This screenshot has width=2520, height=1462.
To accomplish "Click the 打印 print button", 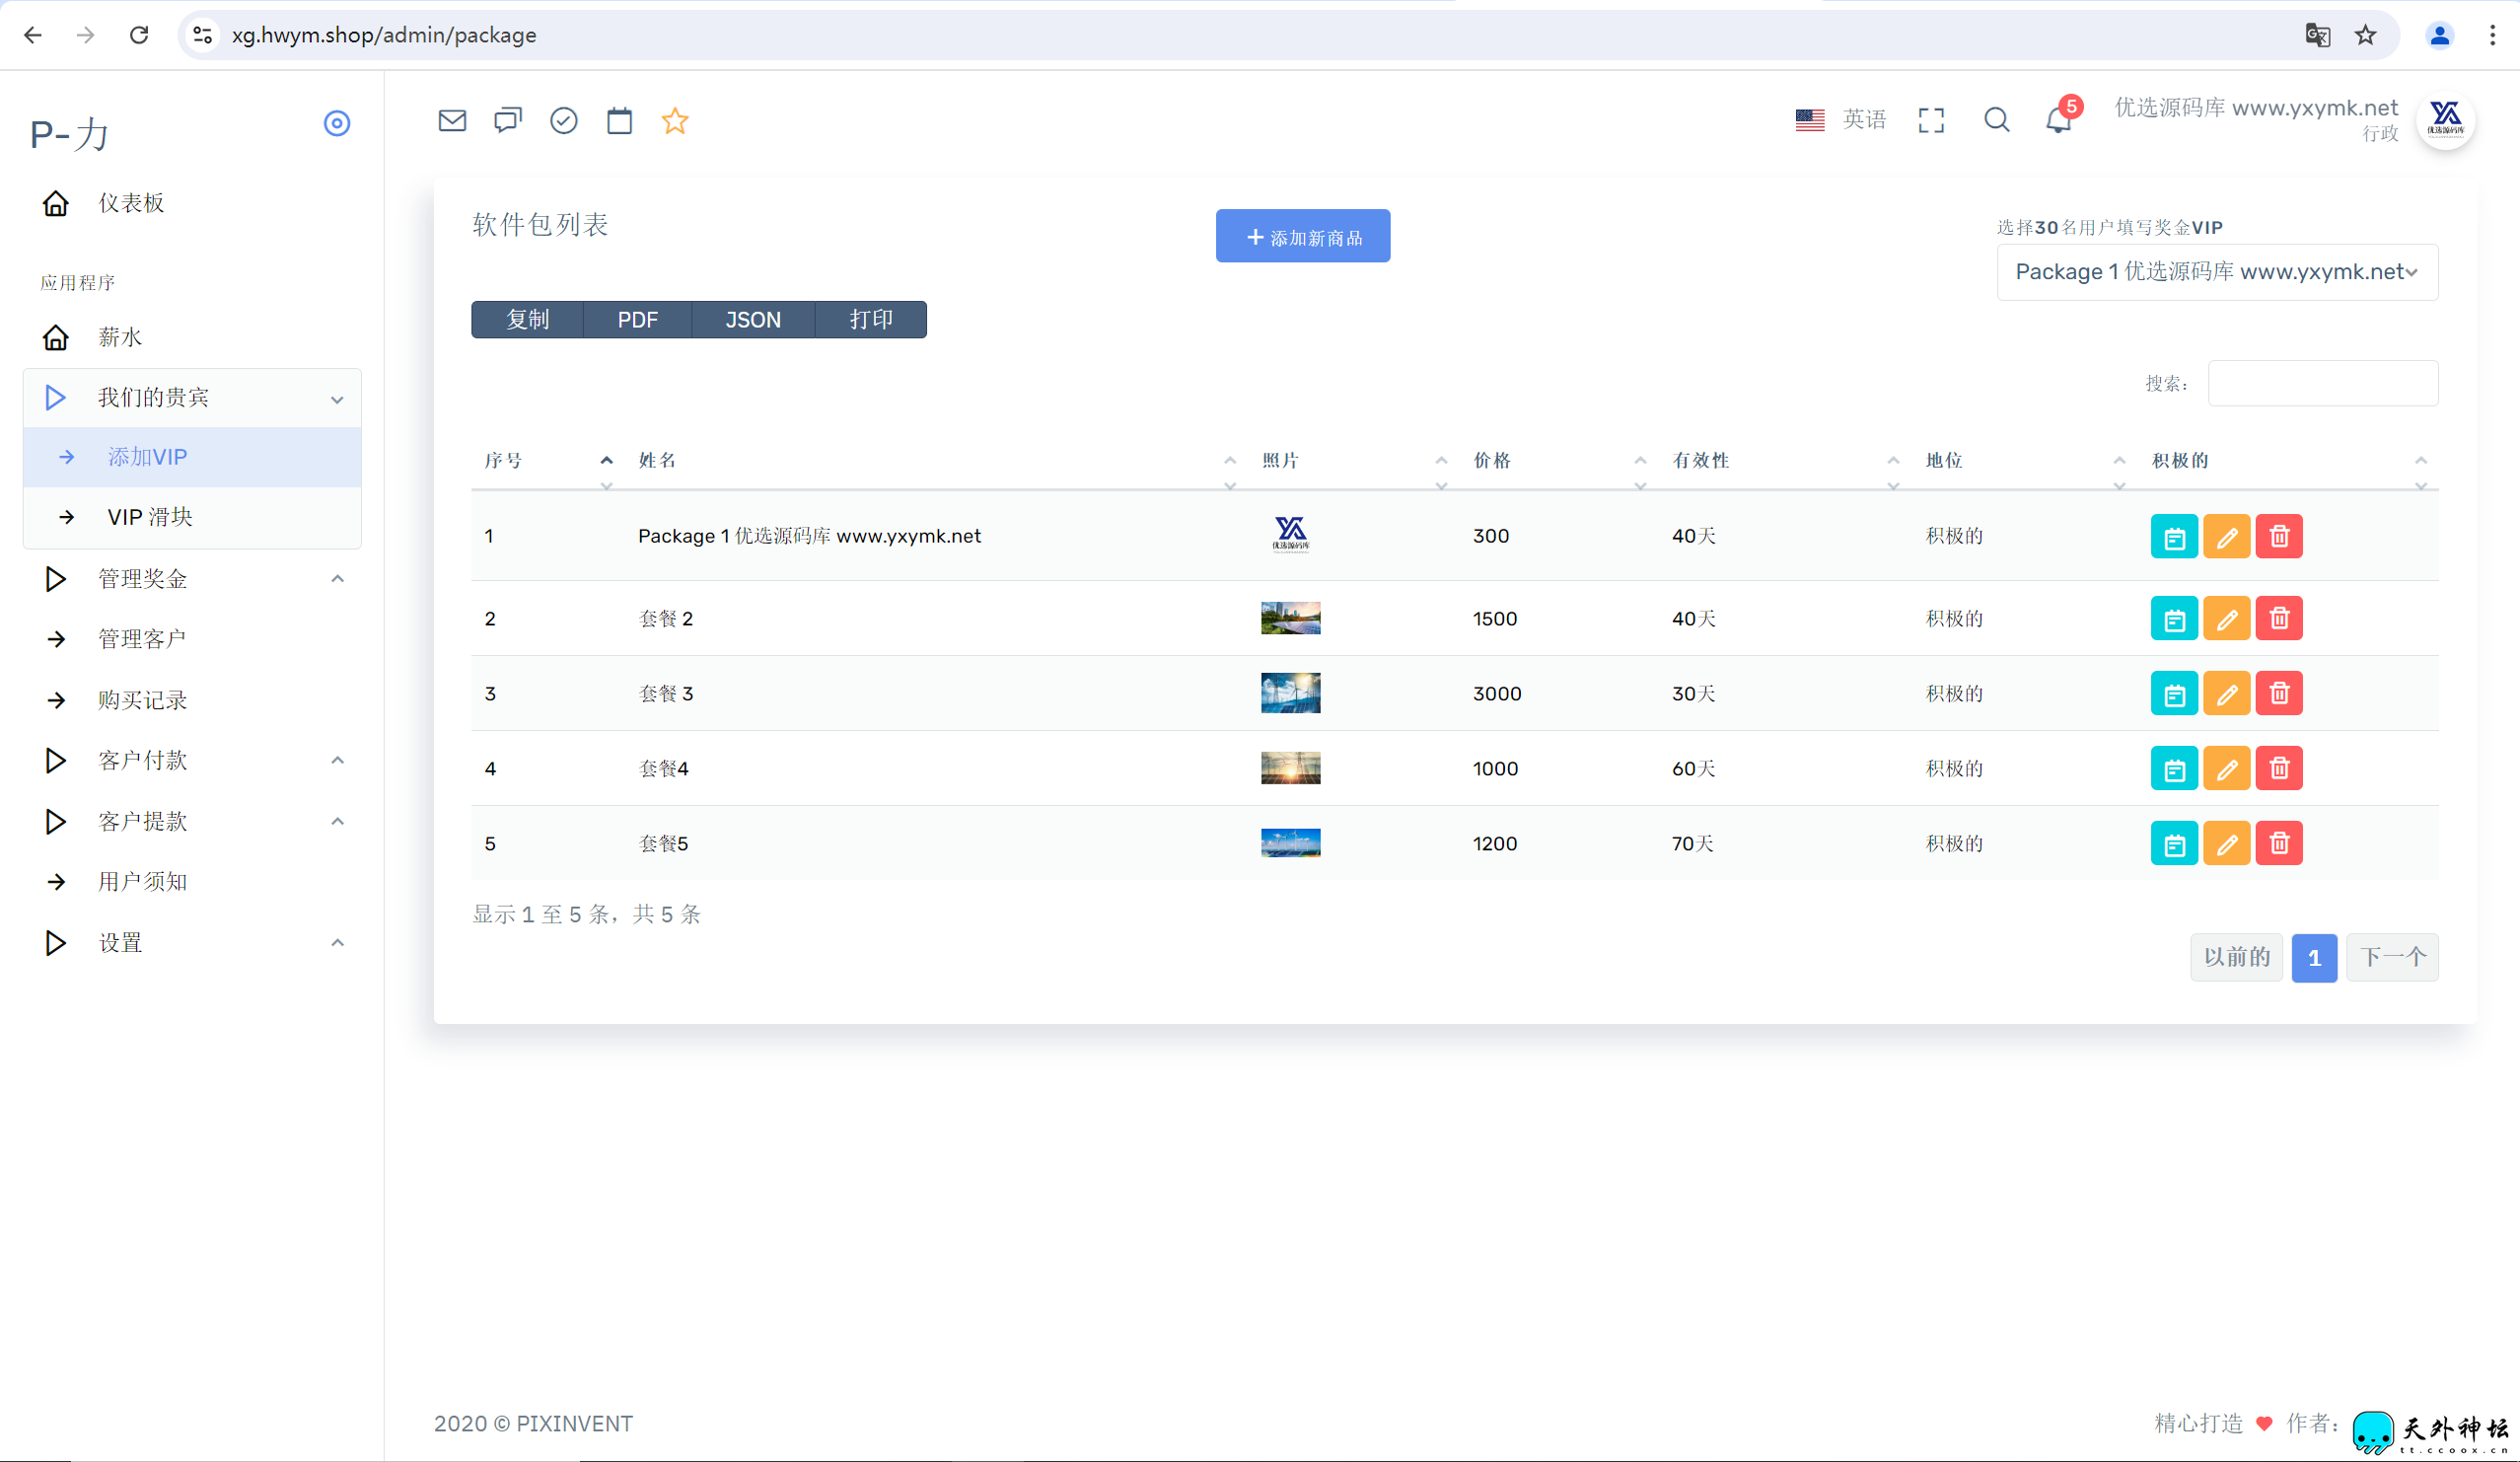I will click(871, 320).
